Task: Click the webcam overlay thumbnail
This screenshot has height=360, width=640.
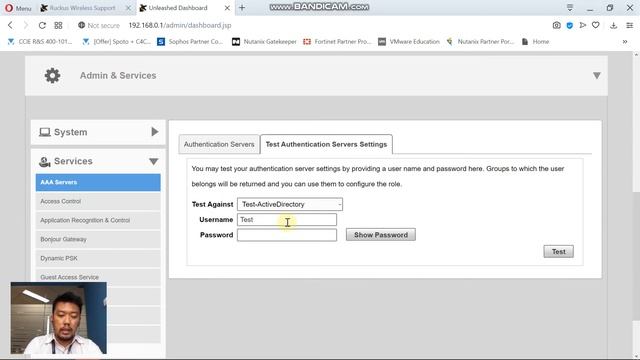Action: [58, 318]
